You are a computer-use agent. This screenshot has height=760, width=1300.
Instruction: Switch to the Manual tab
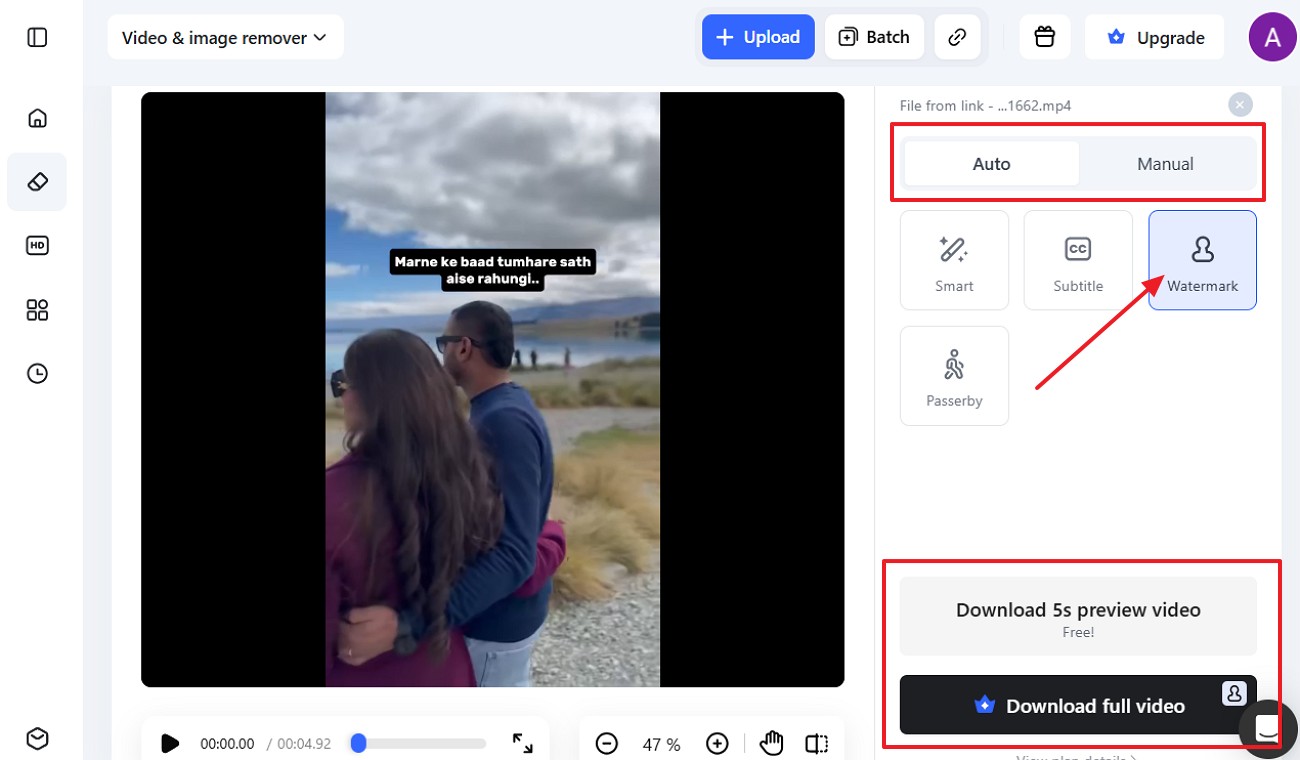tap(1165, 164)
